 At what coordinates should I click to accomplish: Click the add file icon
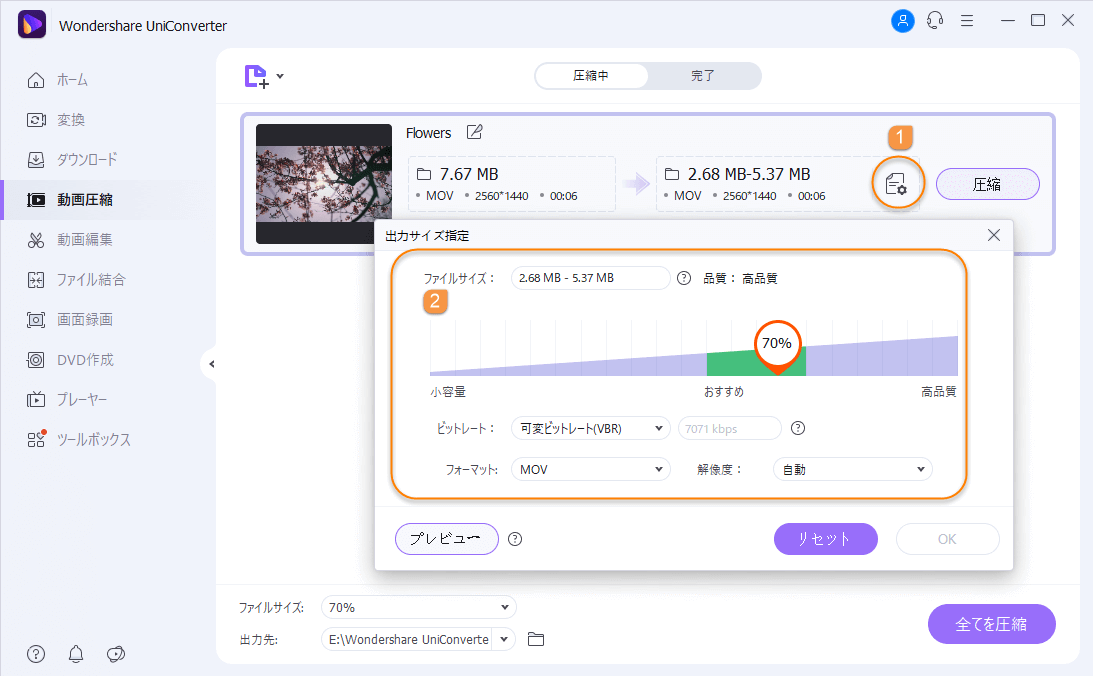[x=256, y=77]
